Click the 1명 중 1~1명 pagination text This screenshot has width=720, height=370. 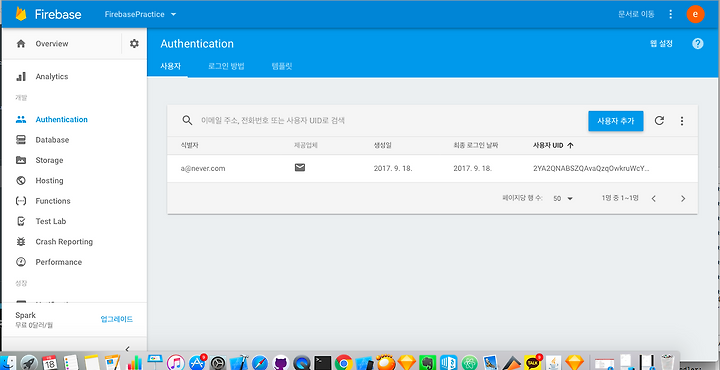click(x=620, y=198)
